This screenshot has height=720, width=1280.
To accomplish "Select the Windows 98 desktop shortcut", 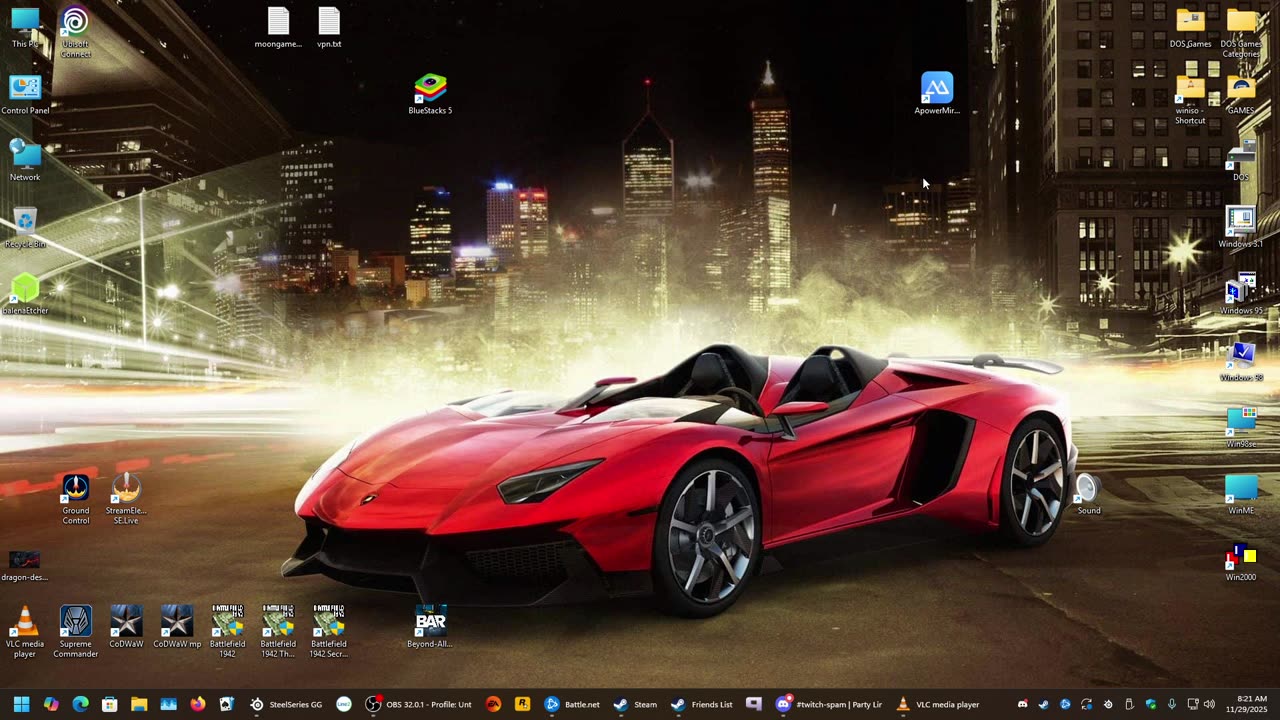I will [x=1241, y=362].
